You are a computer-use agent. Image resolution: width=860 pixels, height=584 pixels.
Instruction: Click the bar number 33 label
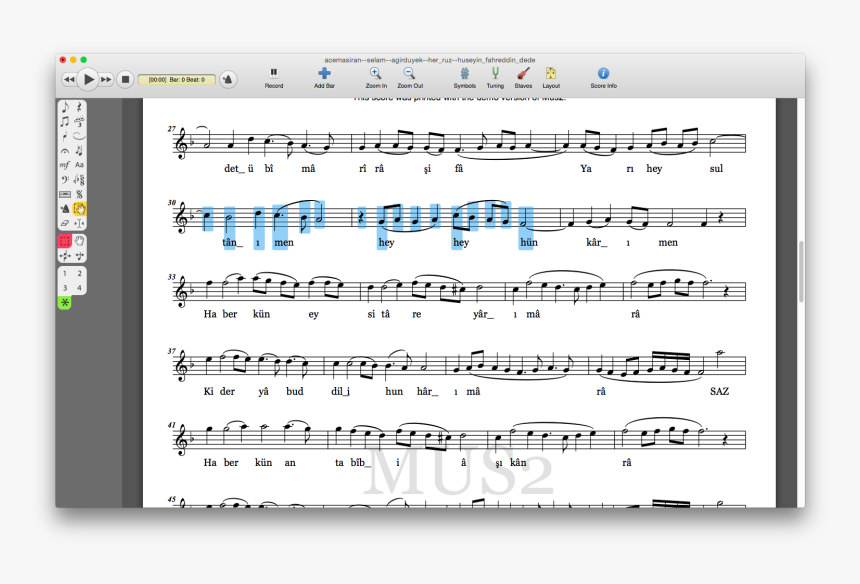172,277
